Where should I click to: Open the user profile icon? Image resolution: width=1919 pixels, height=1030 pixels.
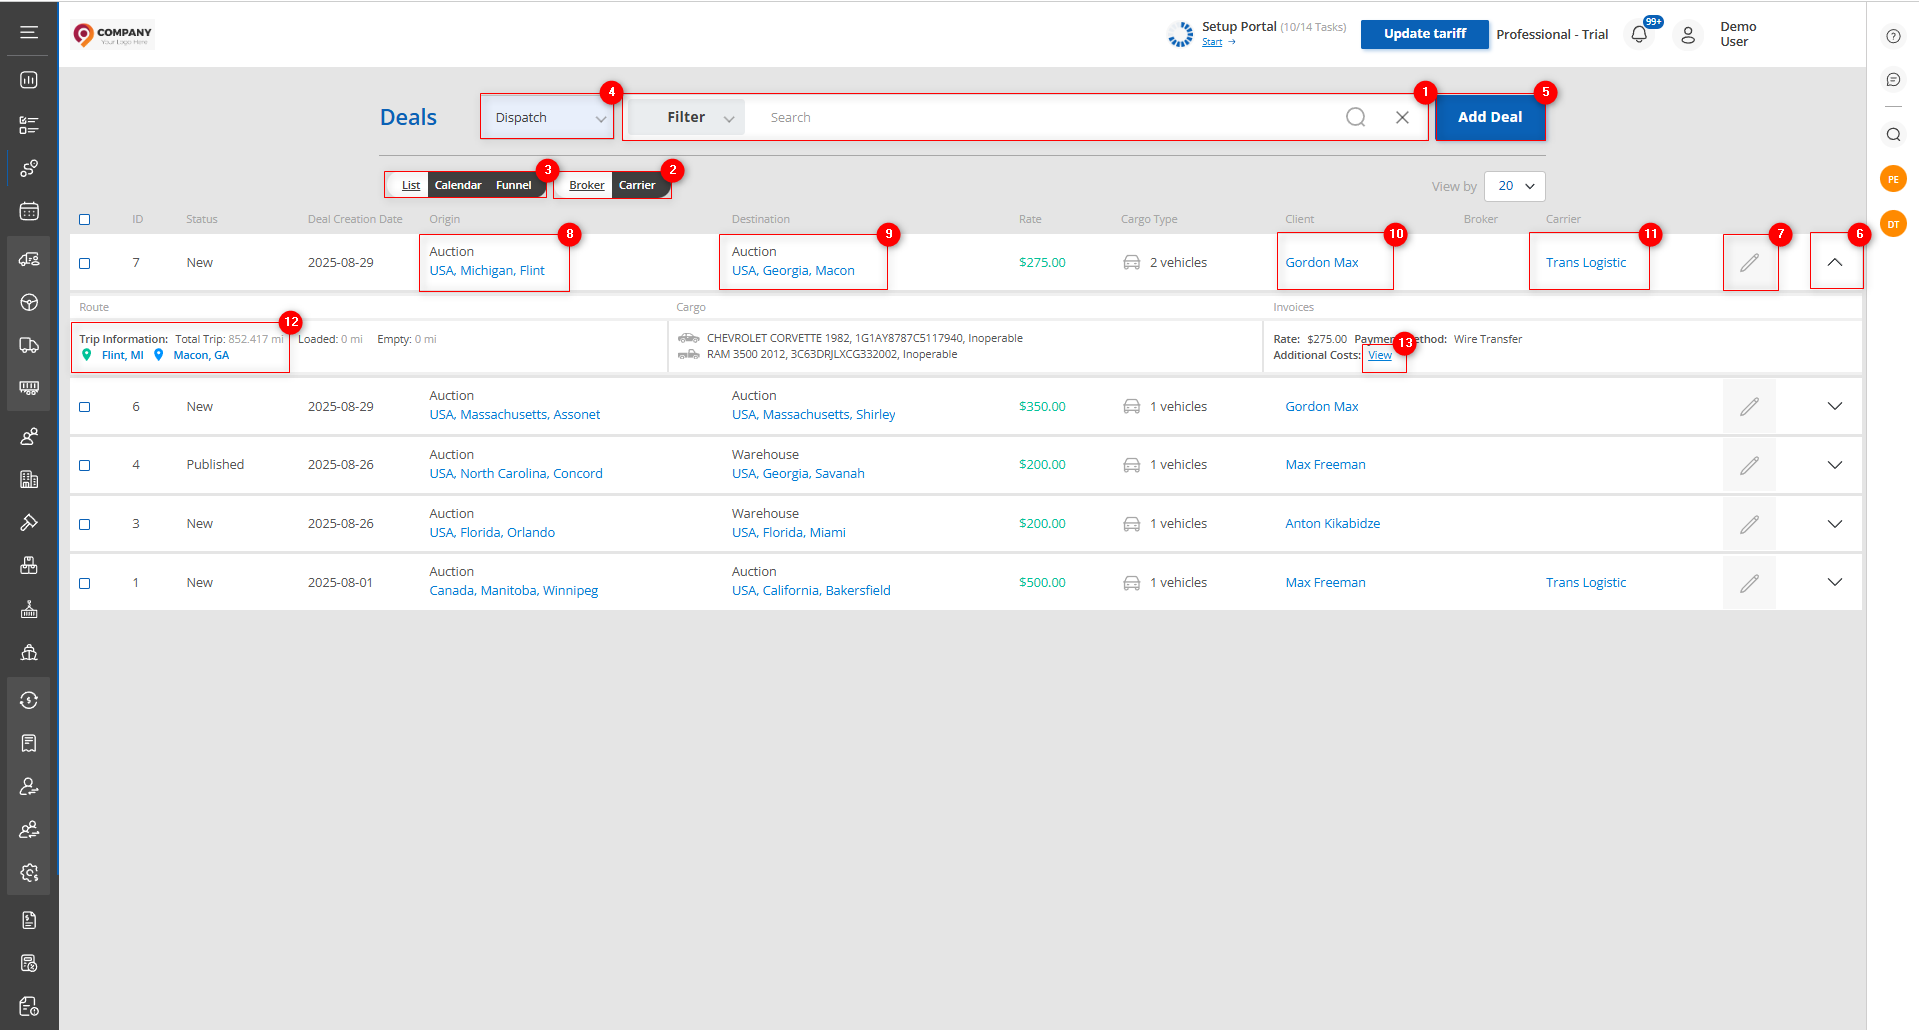point(1687,35)
